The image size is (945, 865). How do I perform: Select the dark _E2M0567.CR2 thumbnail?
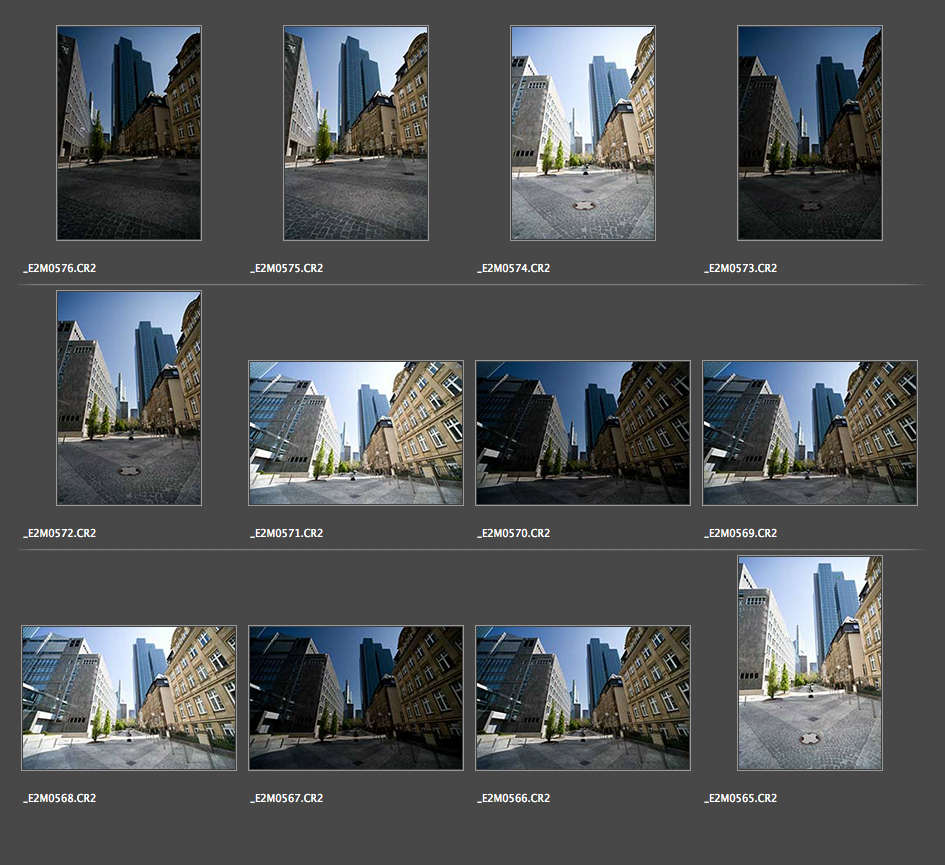point(356,698)
